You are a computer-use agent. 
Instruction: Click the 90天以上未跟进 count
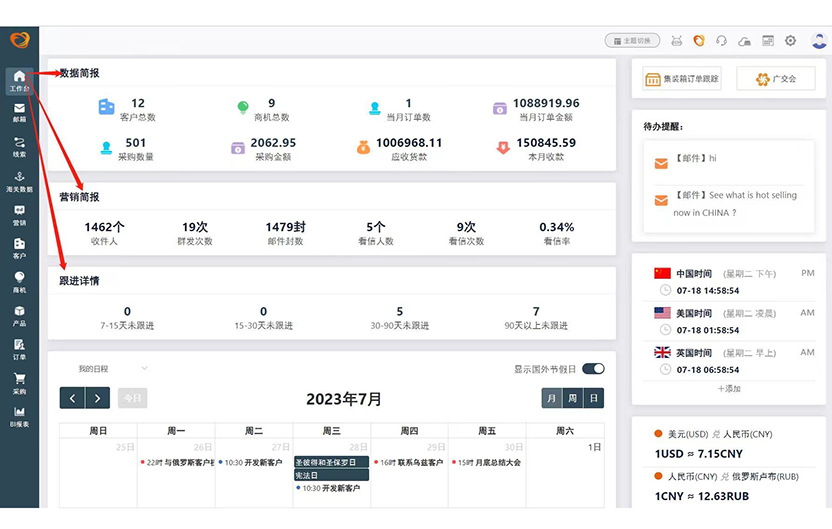coord(536,311)
